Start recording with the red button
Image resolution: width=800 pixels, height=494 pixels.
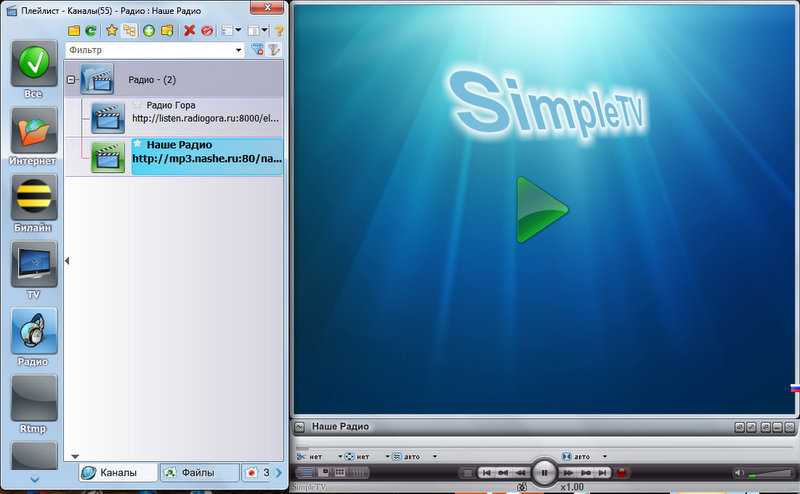click(x=621, y=473)
